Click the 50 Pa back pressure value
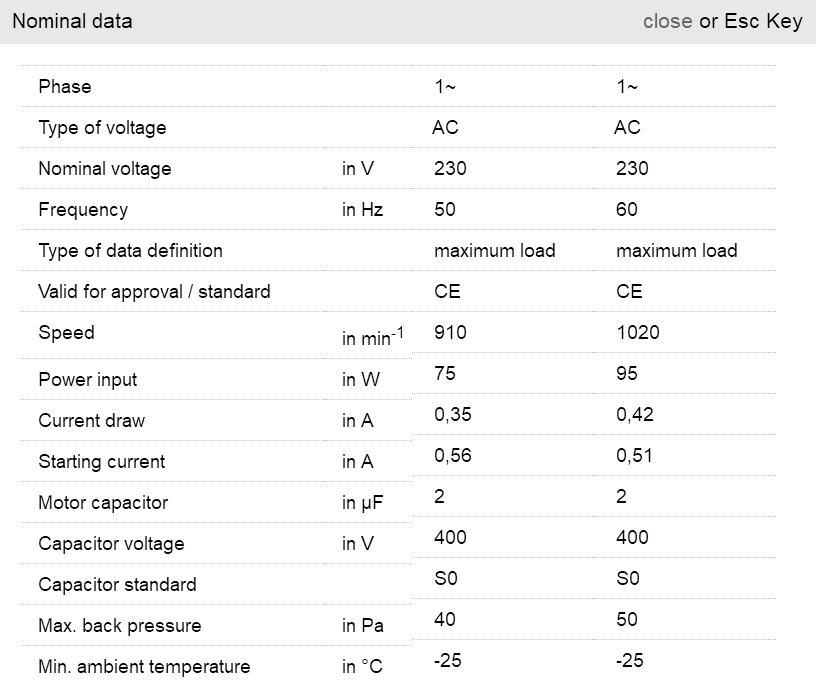The height and width of the screenshot is (691, 816). click(x=627, y=619)
